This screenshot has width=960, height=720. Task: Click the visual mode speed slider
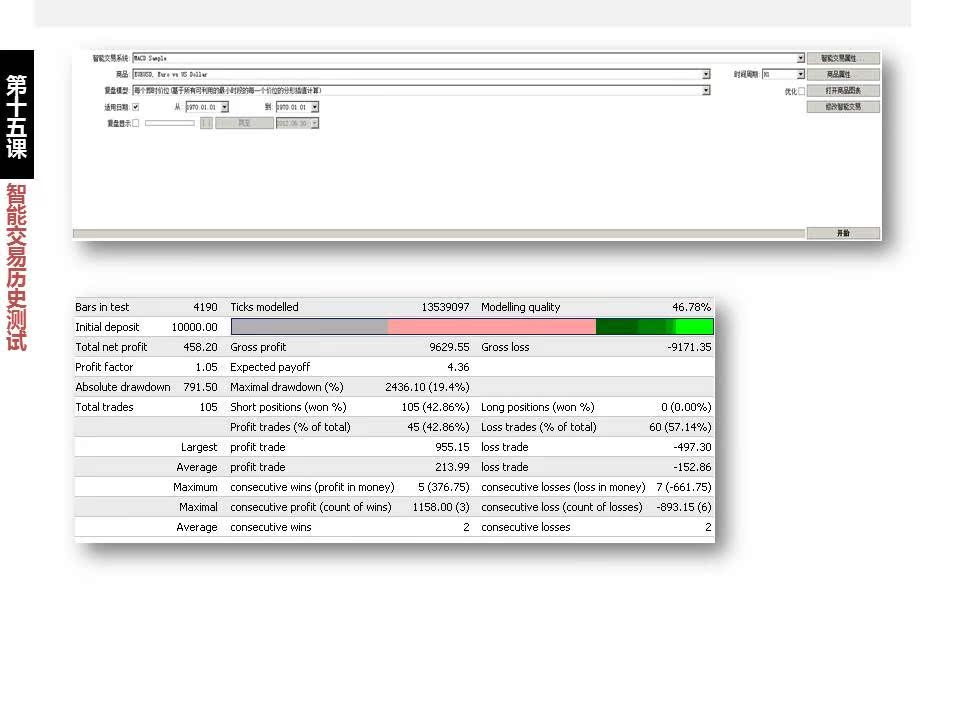170,123
